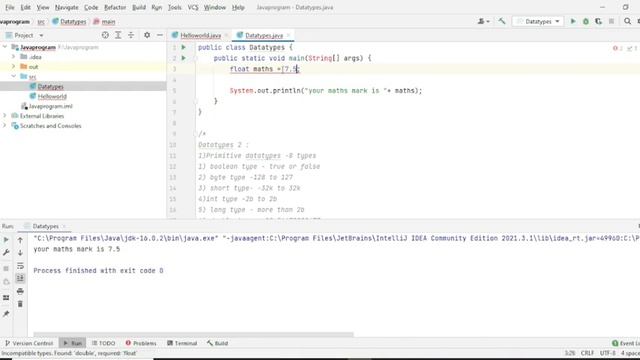Stop process icon in Run panel
Viewport: 640px width, 360px height.
6,268
